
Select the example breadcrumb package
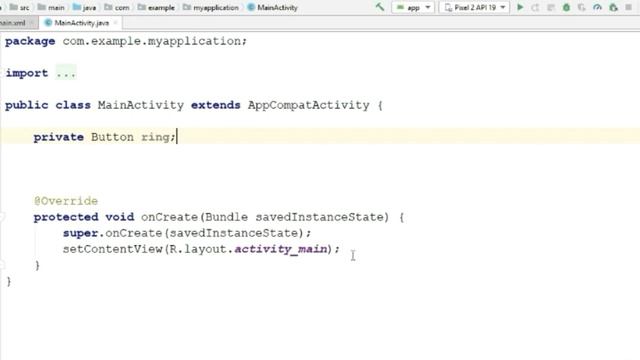point(156,7)
